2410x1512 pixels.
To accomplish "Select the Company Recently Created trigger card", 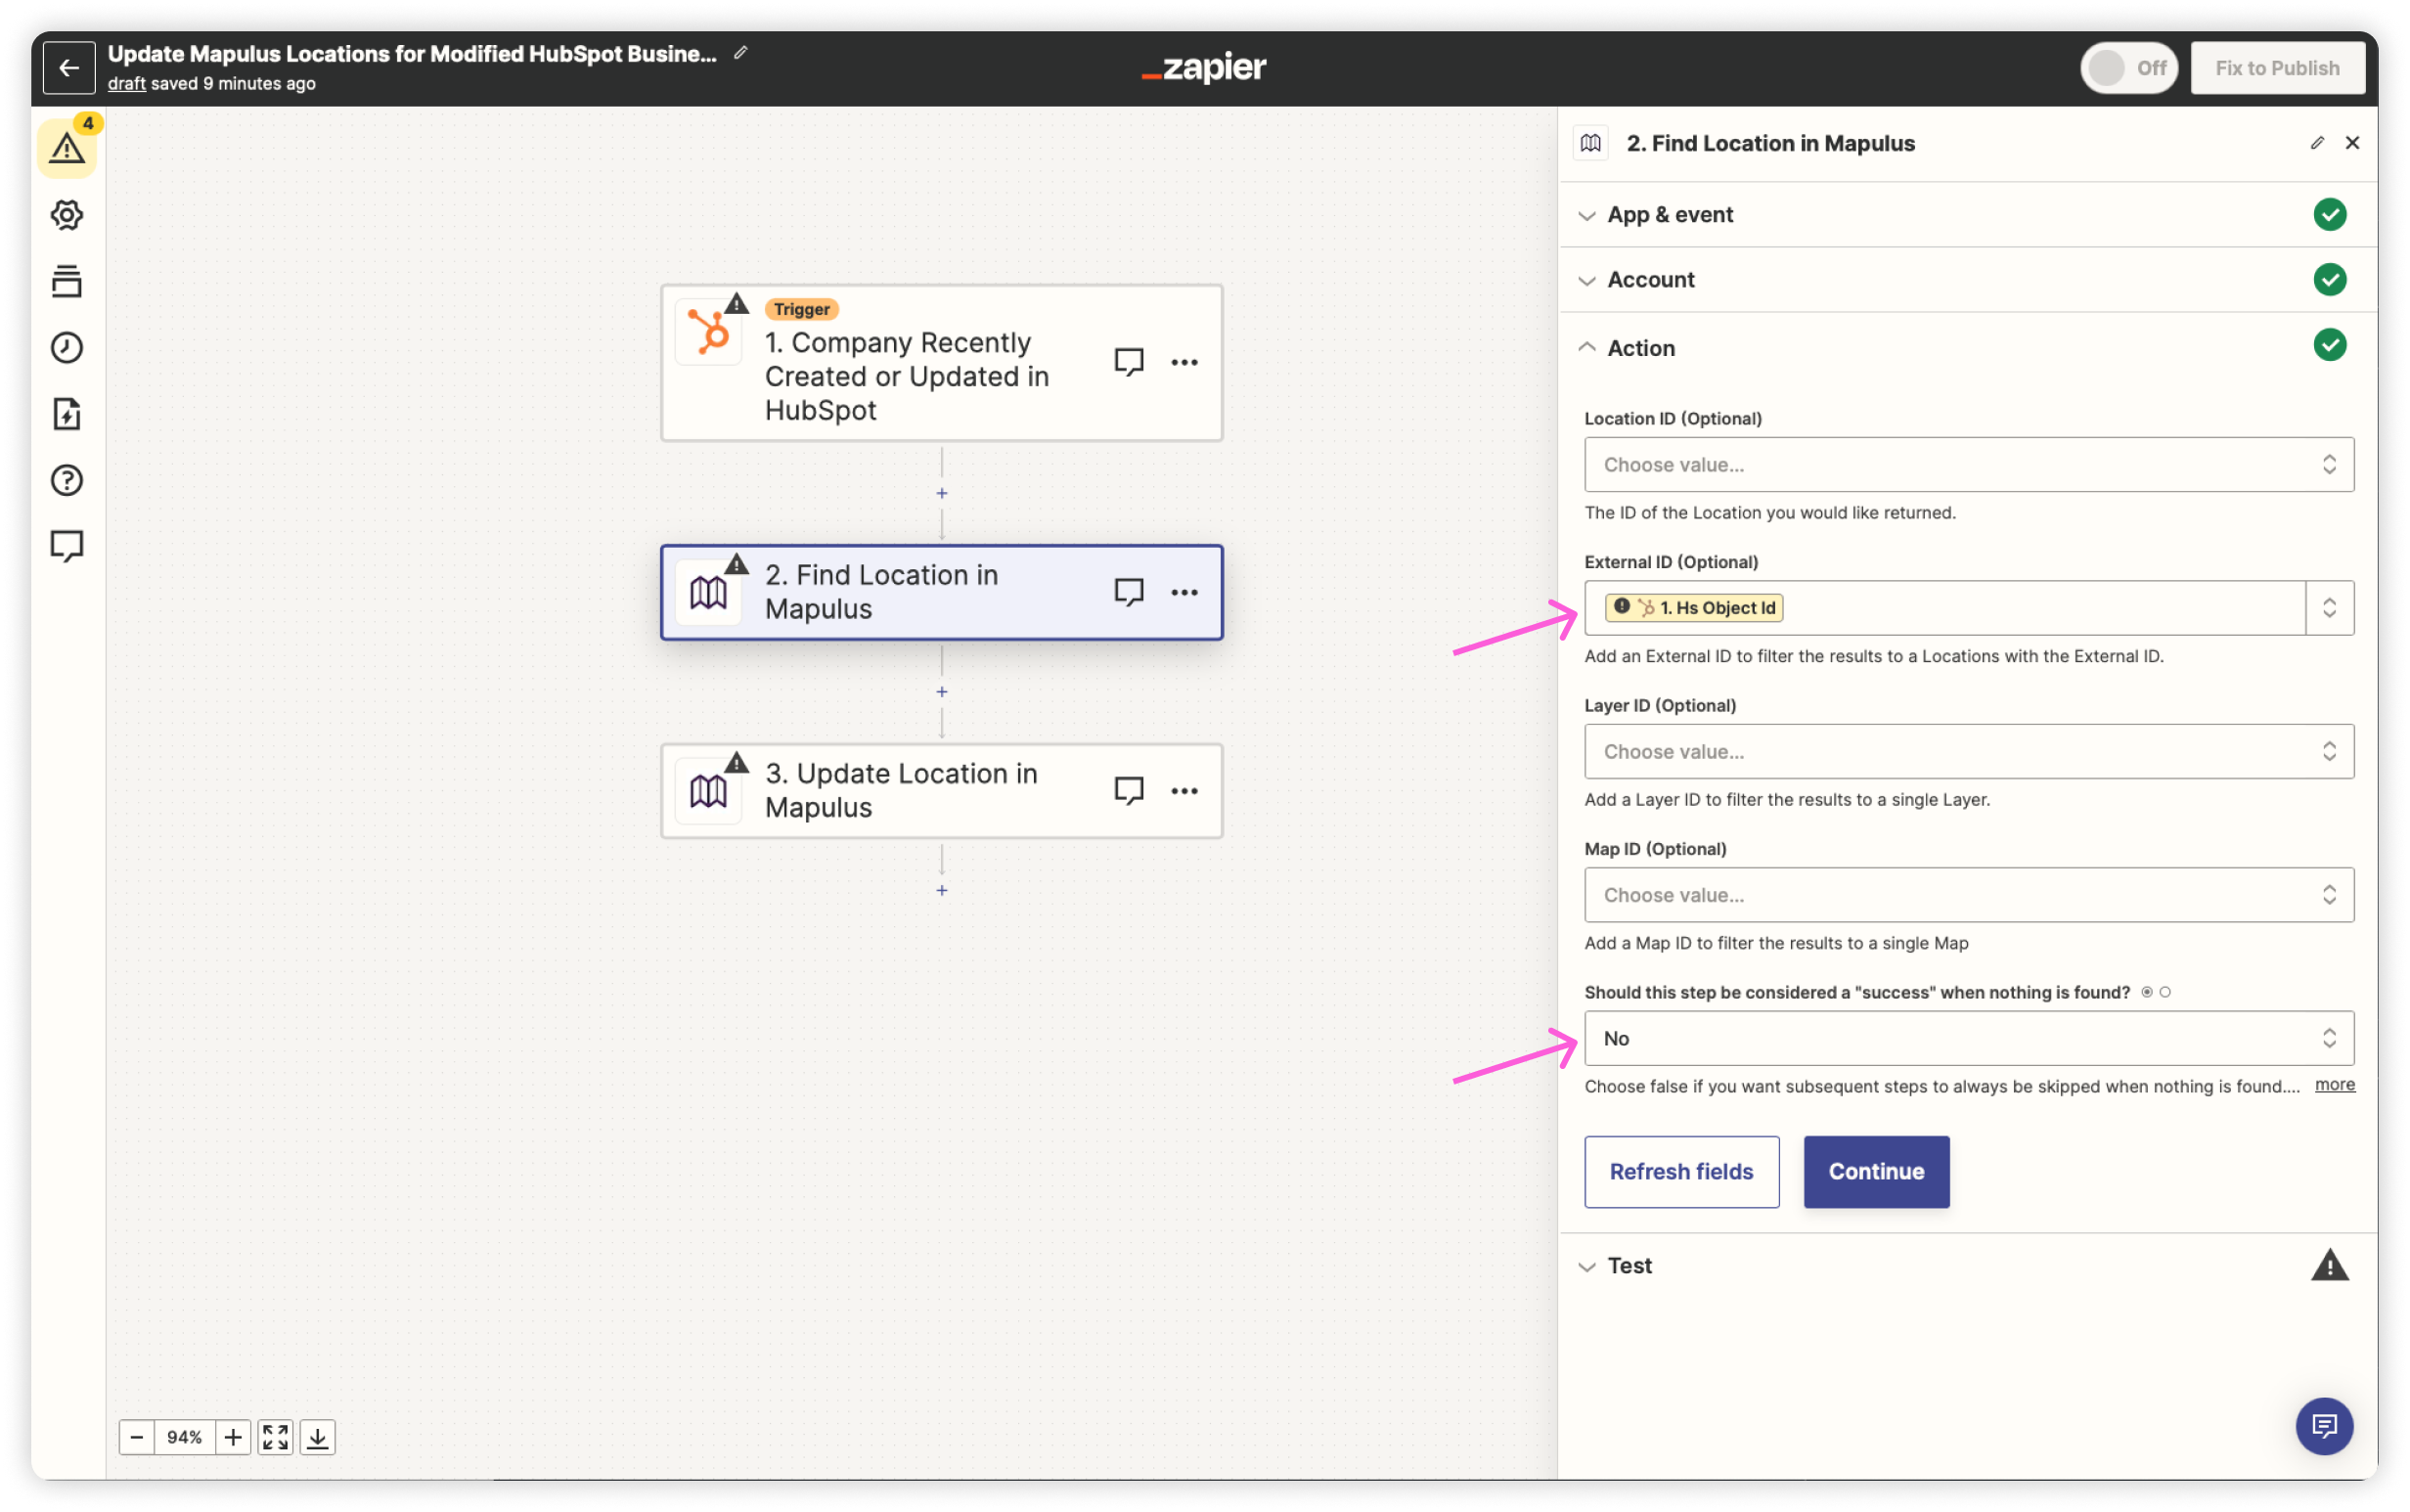I will coord(941,362).
